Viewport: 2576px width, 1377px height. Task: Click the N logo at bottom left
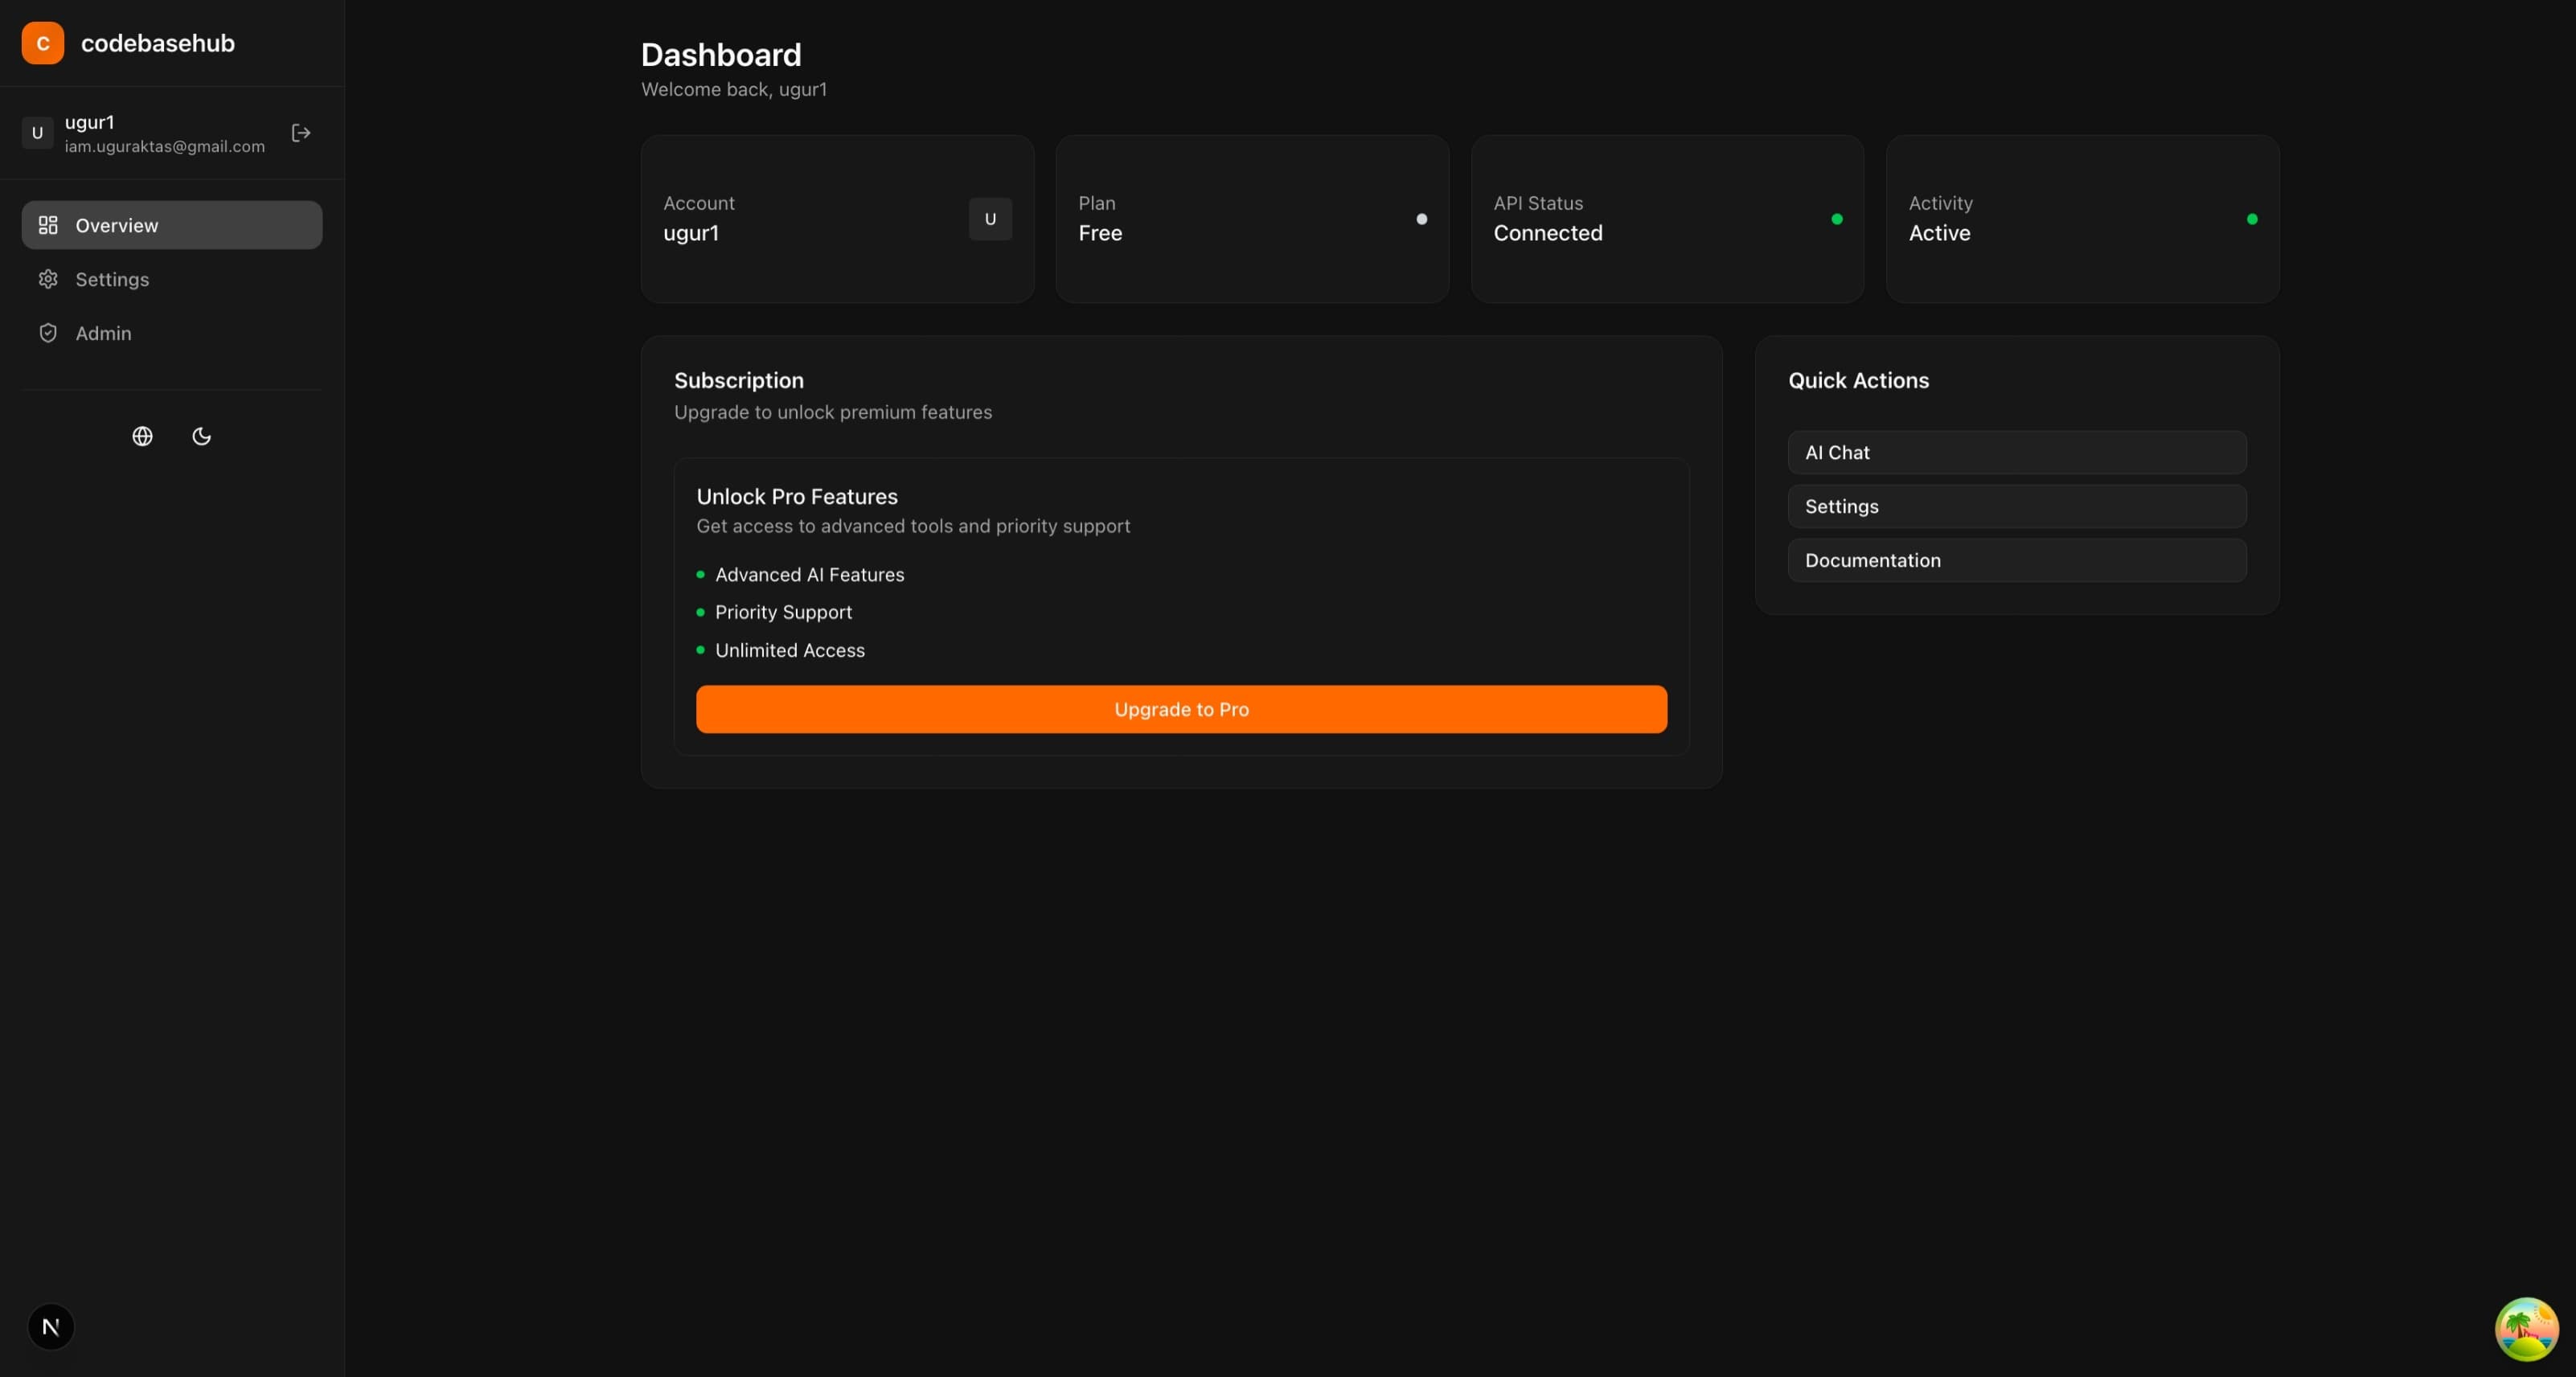(x=50, y=1327)
